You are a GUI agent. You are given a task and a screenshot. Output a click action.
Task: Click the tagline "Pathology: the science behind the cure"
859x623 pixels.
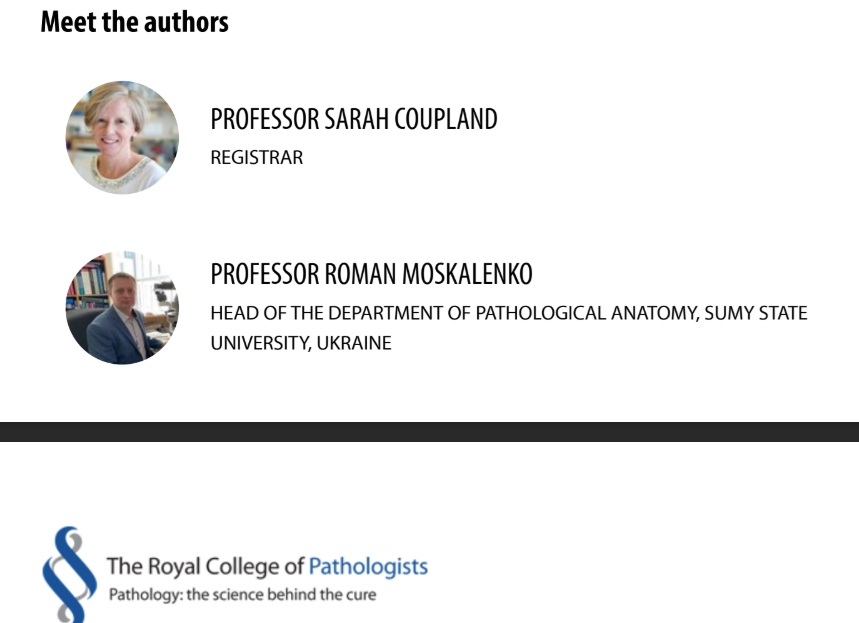click(x=242, y=595)
